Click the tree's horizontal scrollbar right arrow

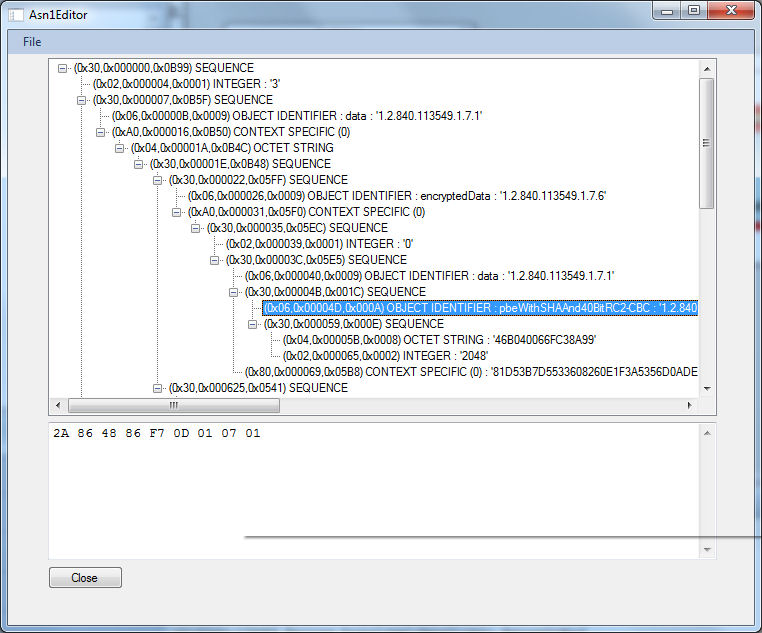(689, 405)
